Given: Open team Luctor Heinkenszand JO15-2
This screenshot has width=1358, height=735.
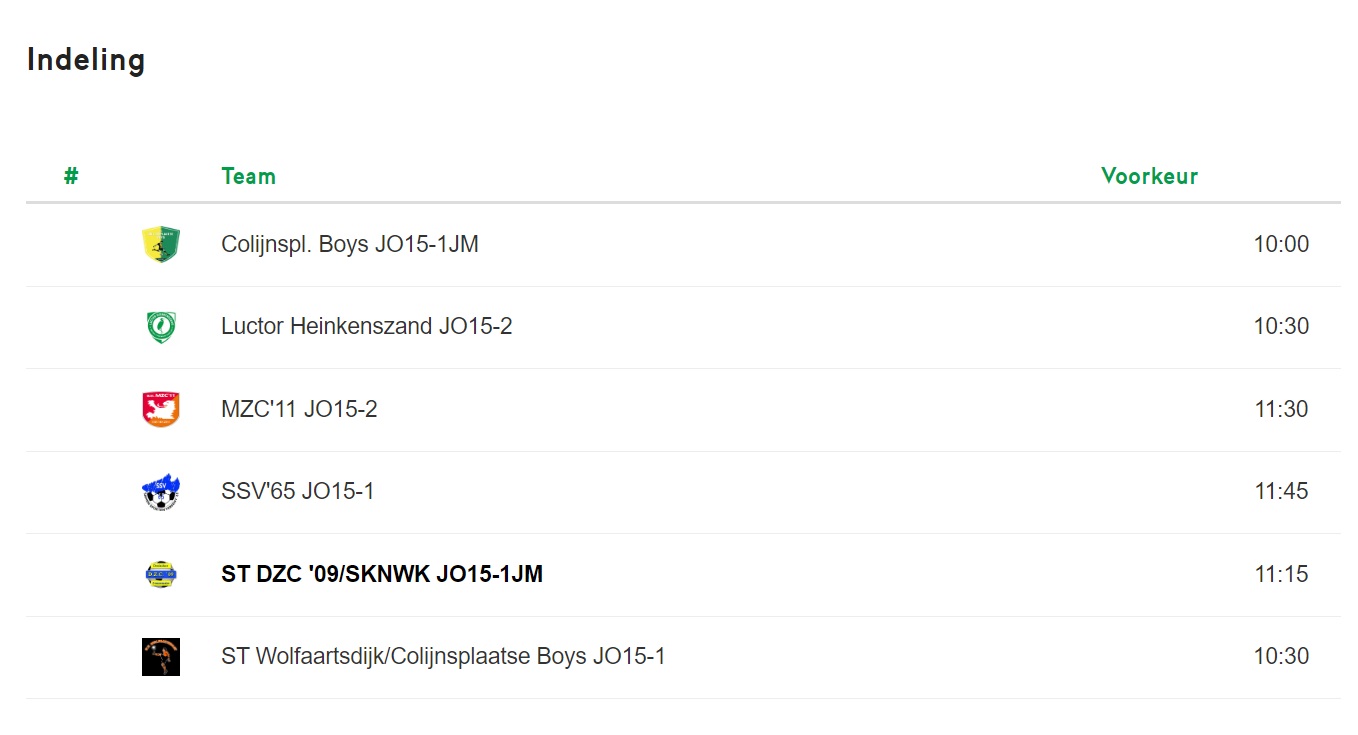Looking at the screenshot, I should (367, 327).
